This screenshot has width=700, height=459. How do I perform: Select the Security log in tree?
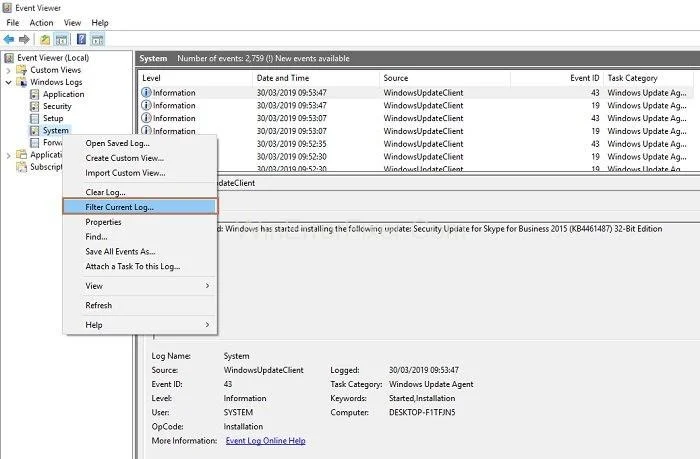tap(57, 106)
